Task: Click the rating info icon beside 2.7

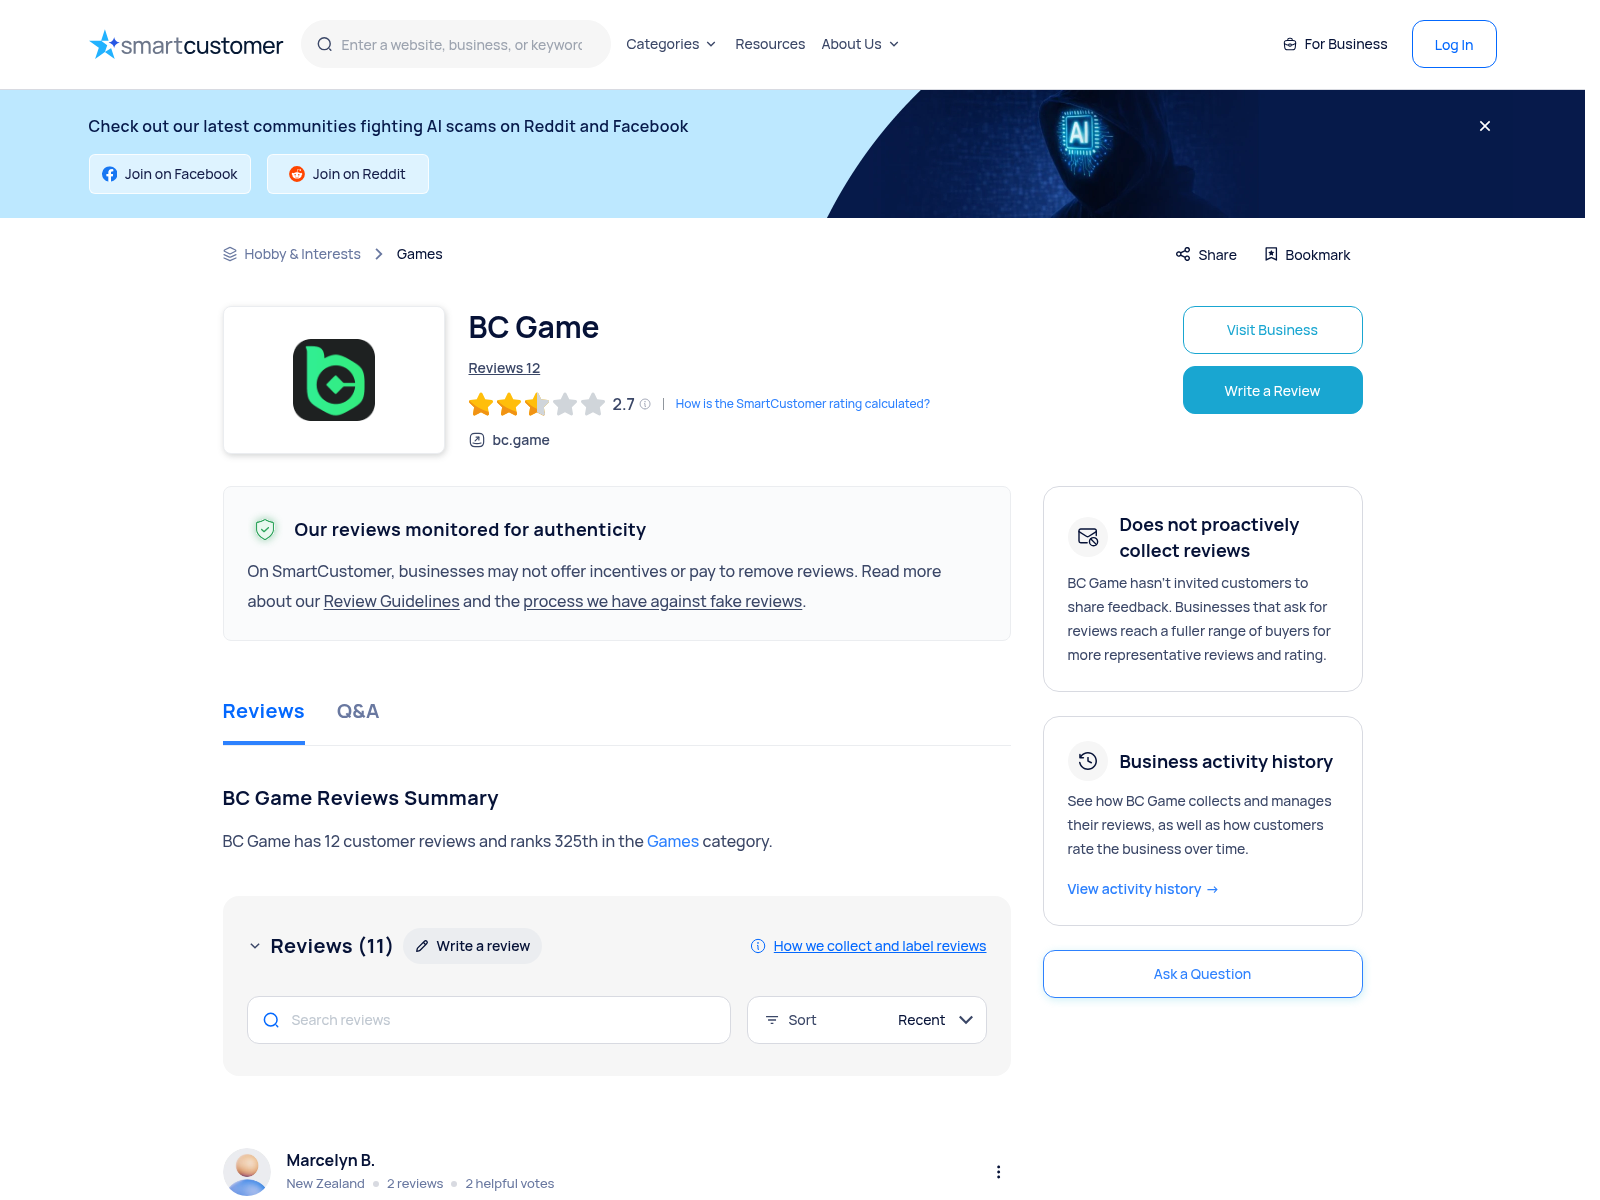Action: click(x=645, y=404)
